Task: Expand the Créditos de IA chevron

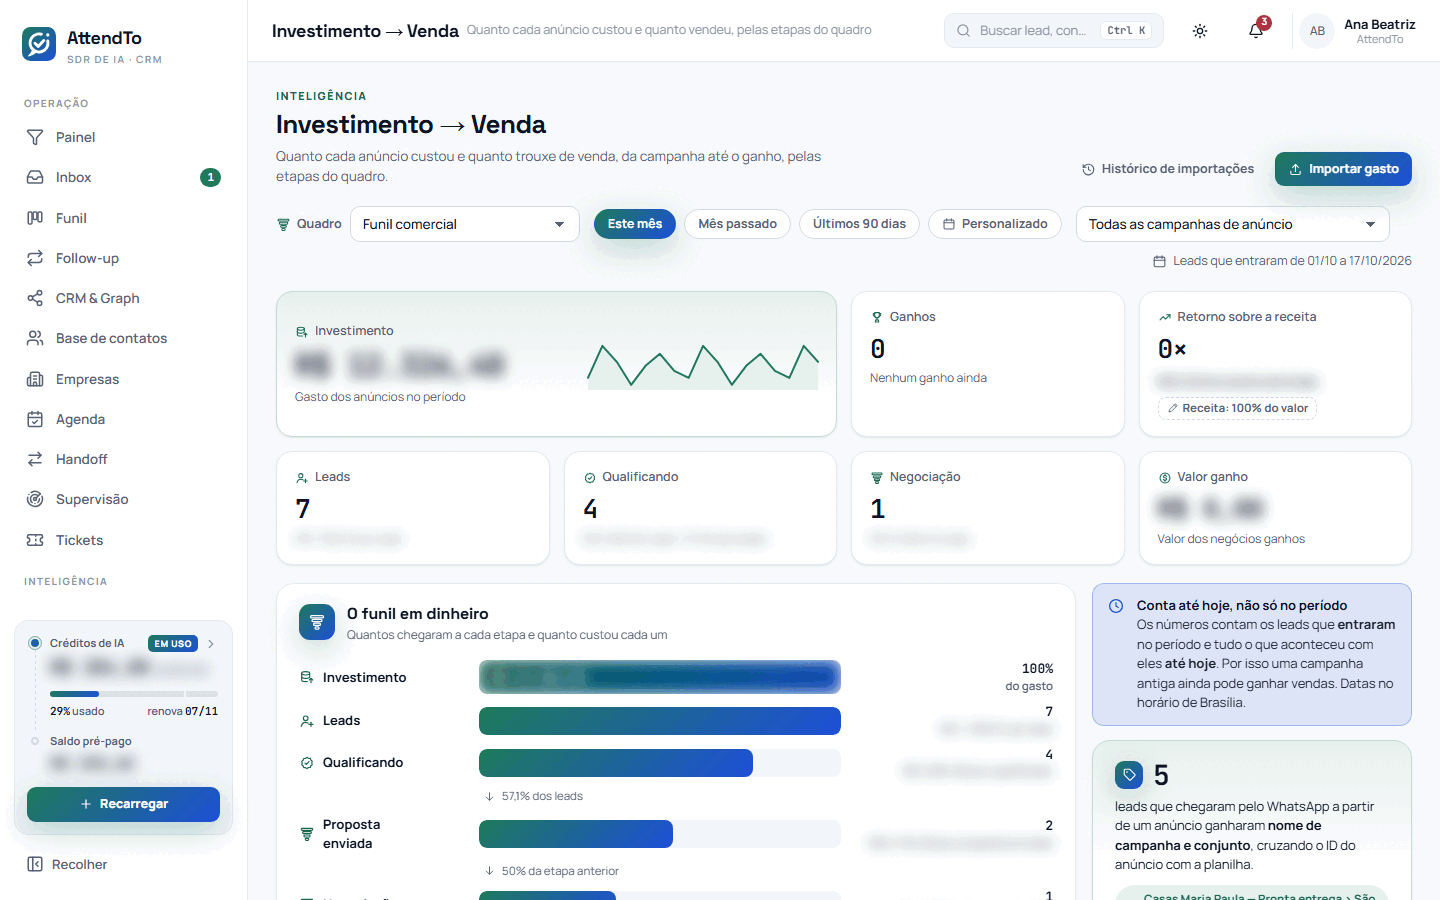Action: tap(211, 644)
